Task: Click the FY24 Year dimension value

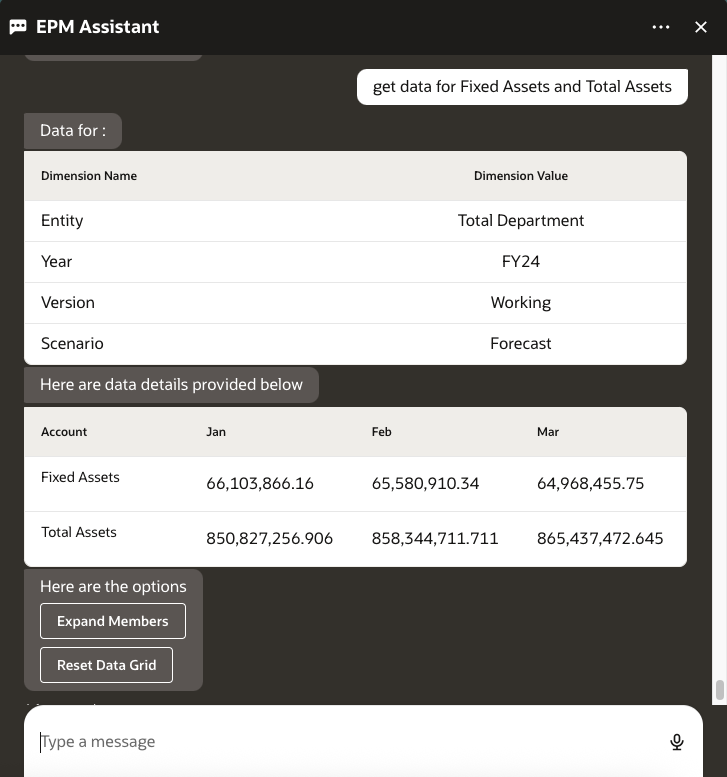Action: pyautogui.click(x=521, y=261)
